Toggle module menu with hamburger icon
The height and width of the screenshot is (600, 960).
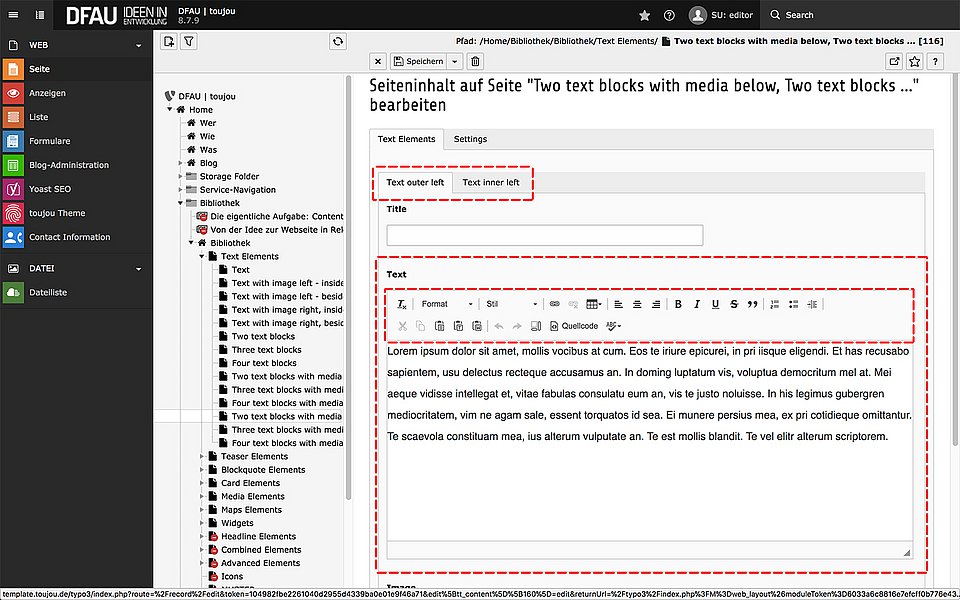point(13,15)
